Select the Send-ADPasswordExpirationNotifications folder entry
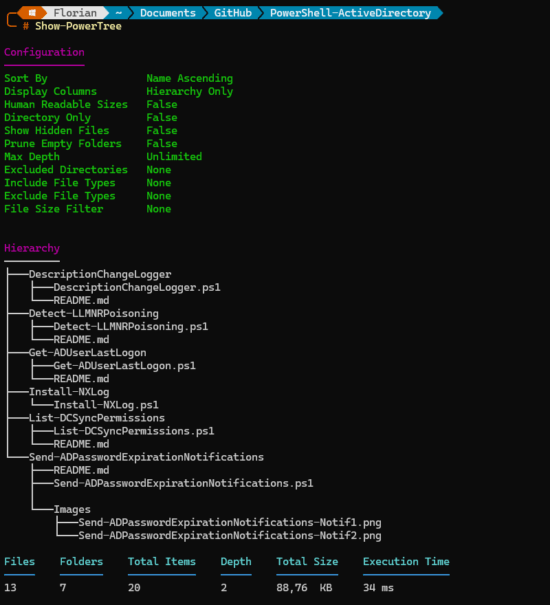This screenshot has width=550, height=605. 146,457
